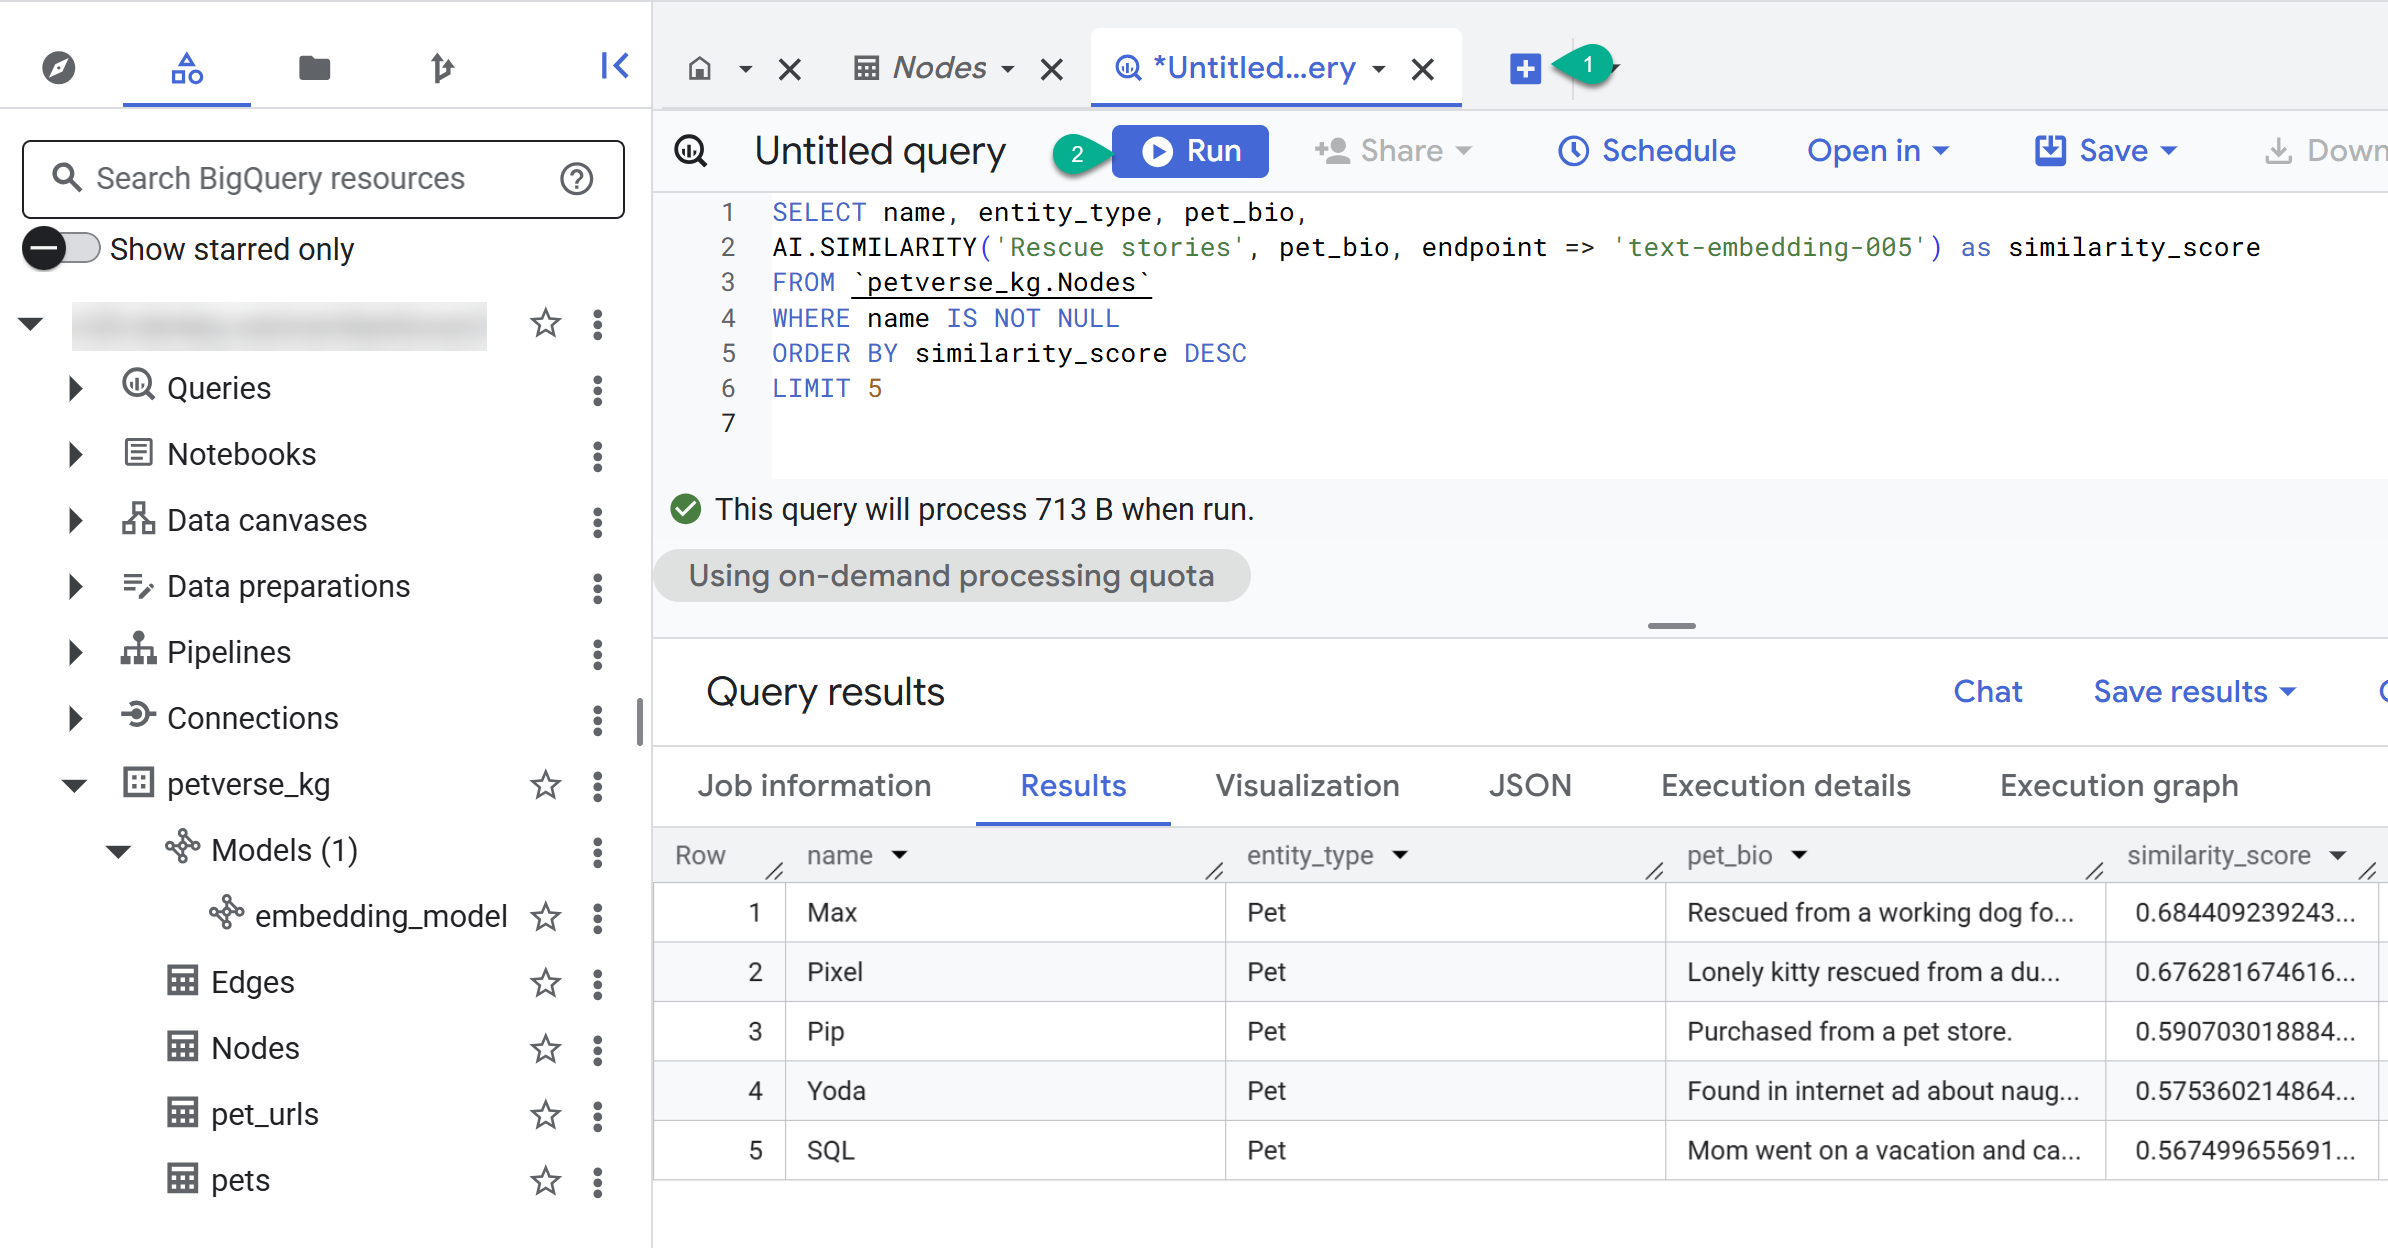This screenshot has width=2388, height=1248.
Task: Click the search help question-mark icon
Action: [577, 179]
